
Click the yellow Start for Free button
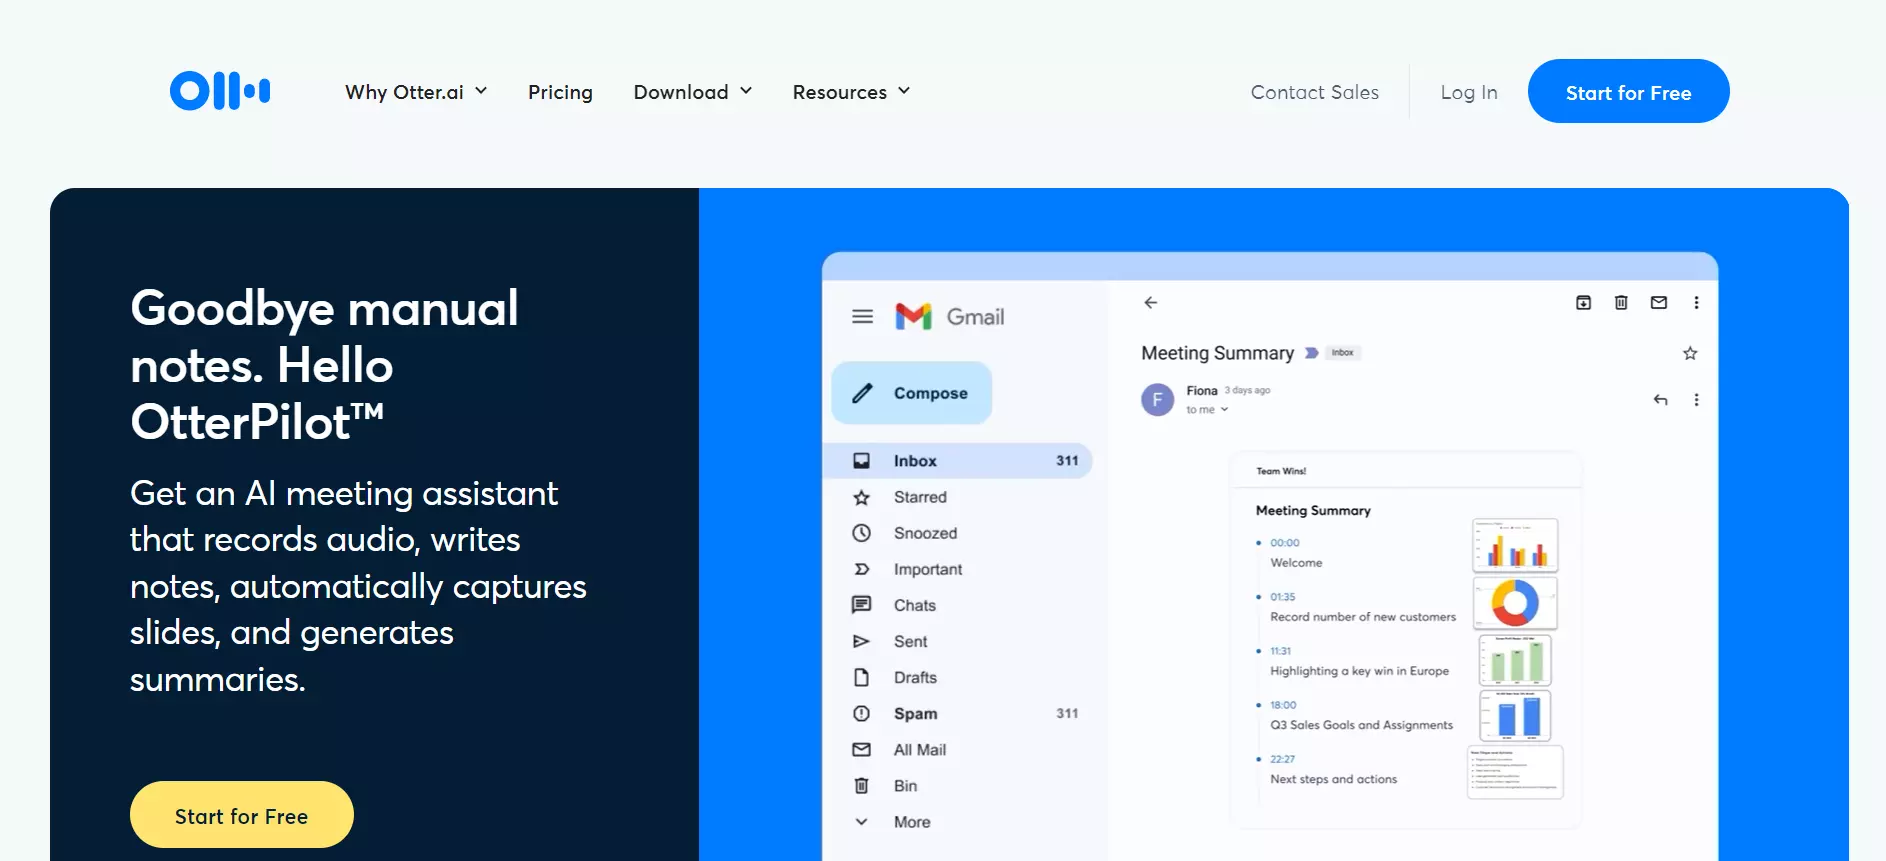click(x=241, y=815)
